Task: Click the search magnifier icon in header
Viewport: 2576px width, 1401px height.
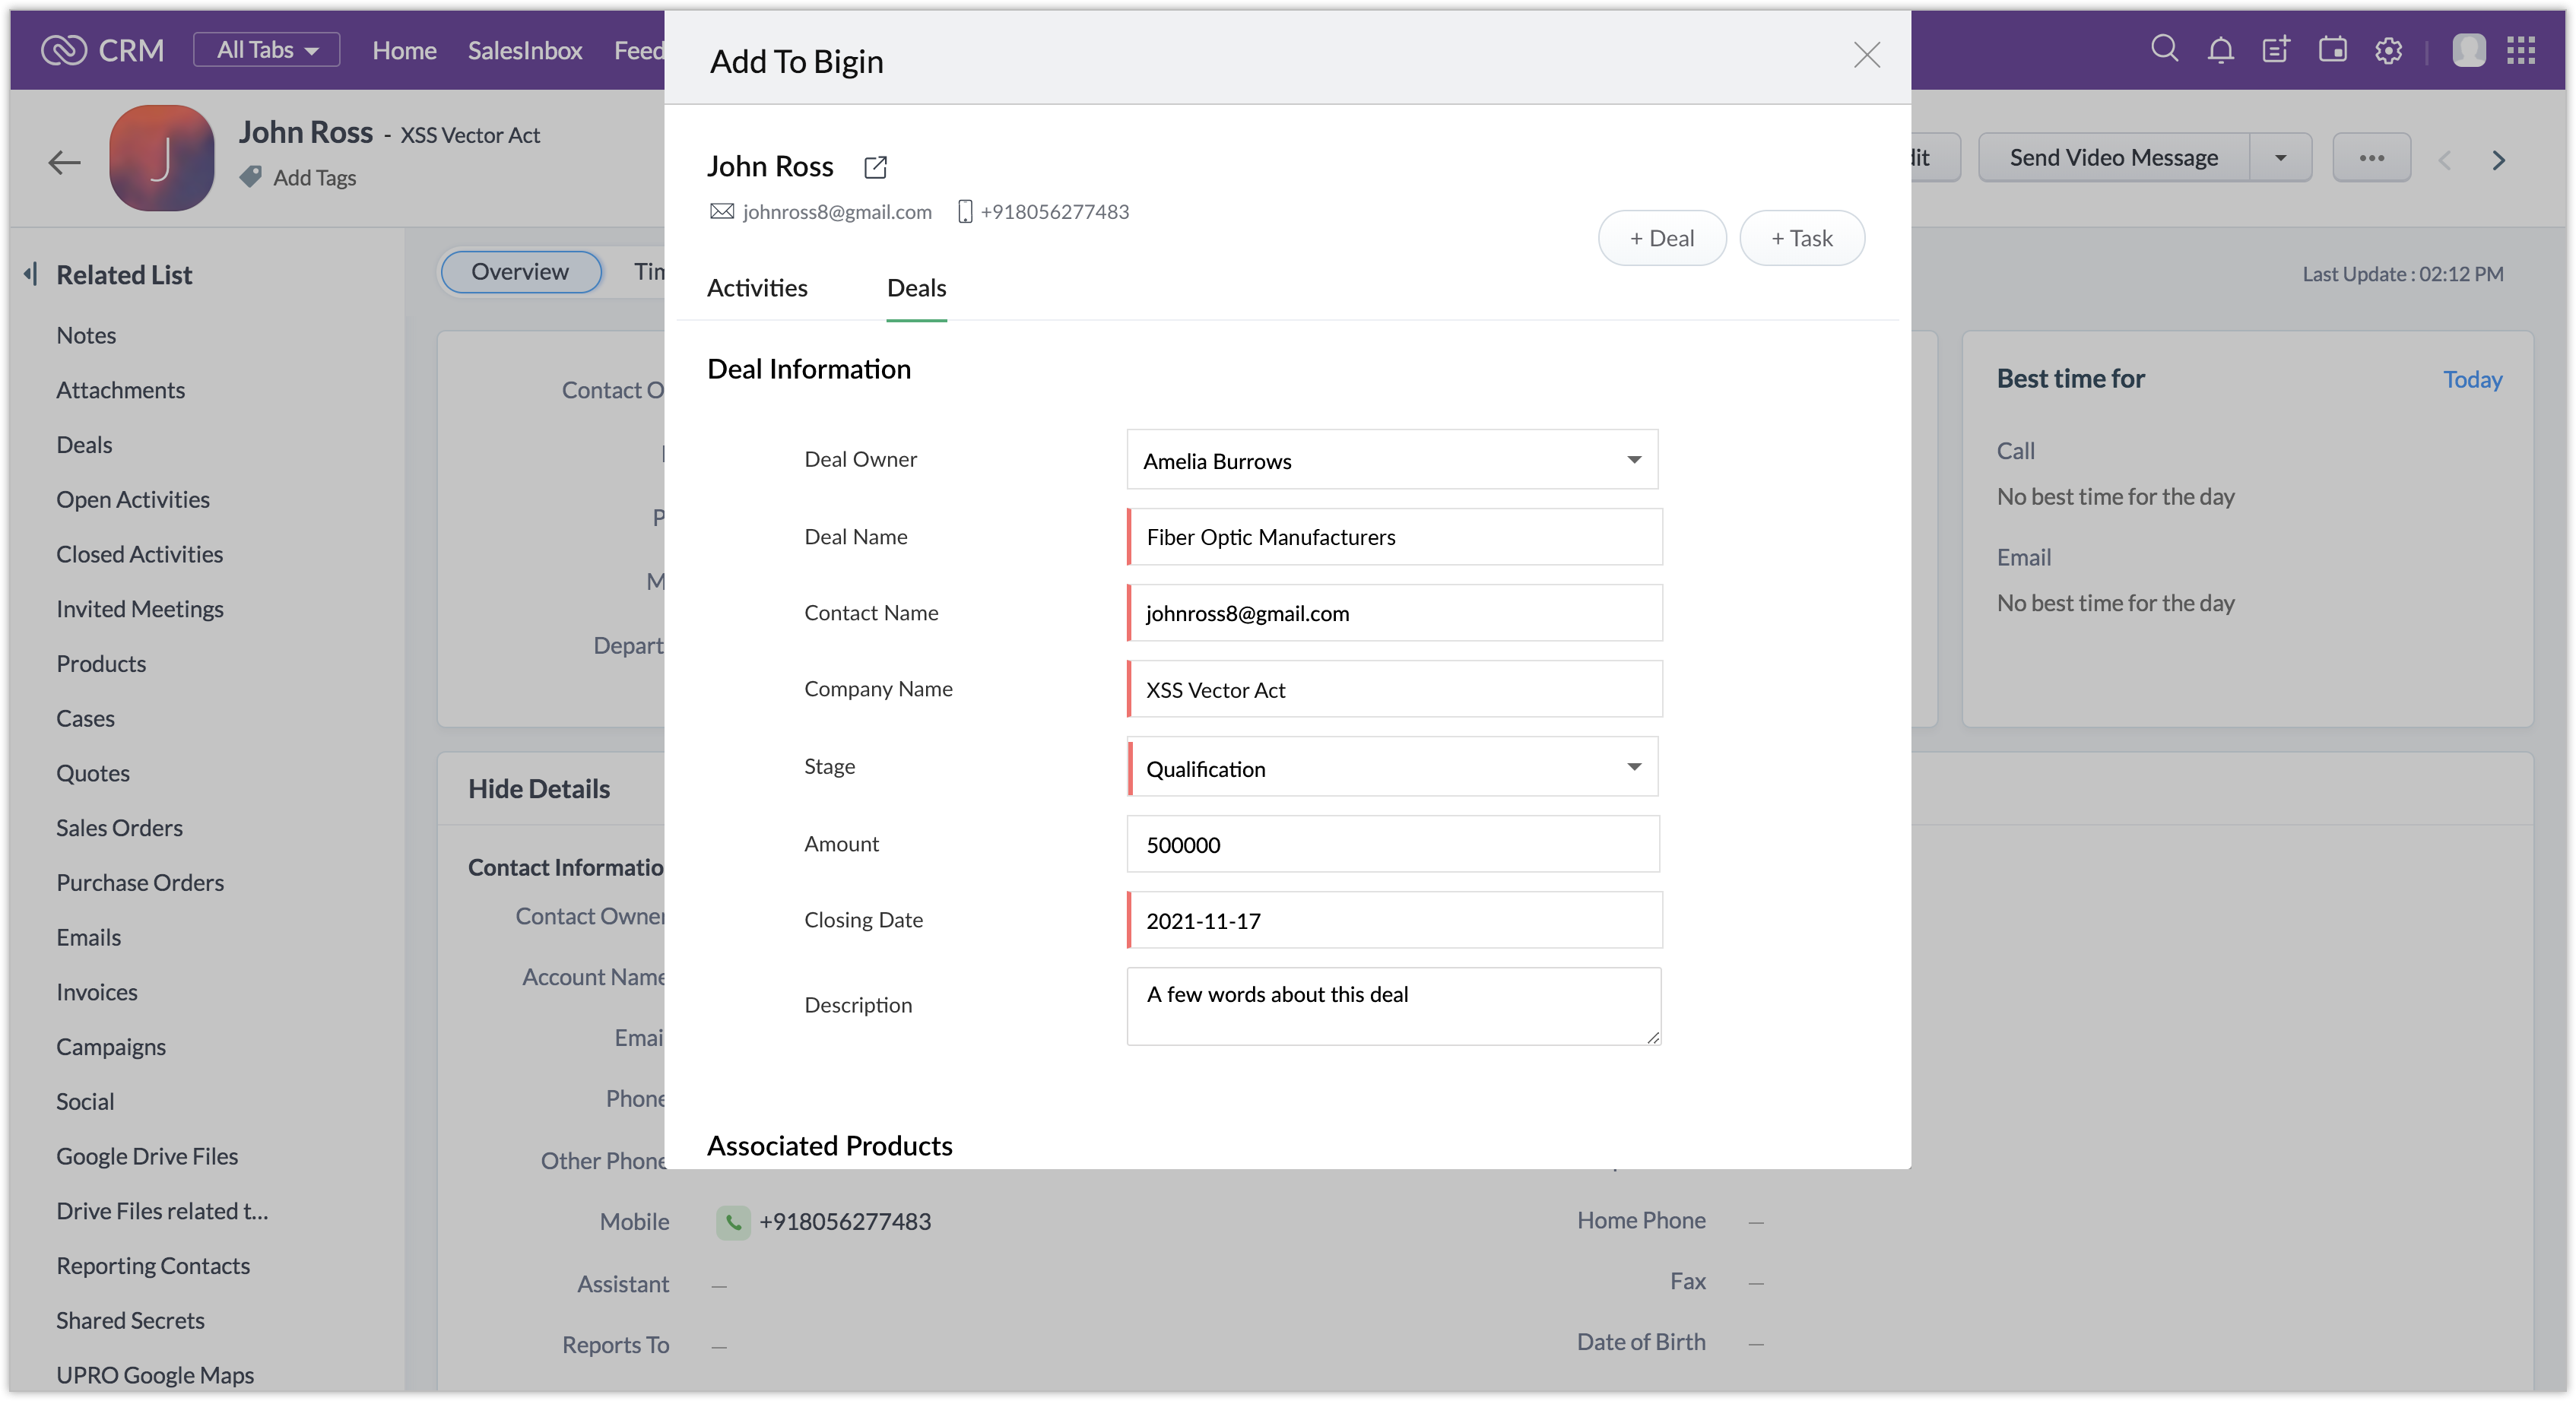Action: pos(2164,49)
